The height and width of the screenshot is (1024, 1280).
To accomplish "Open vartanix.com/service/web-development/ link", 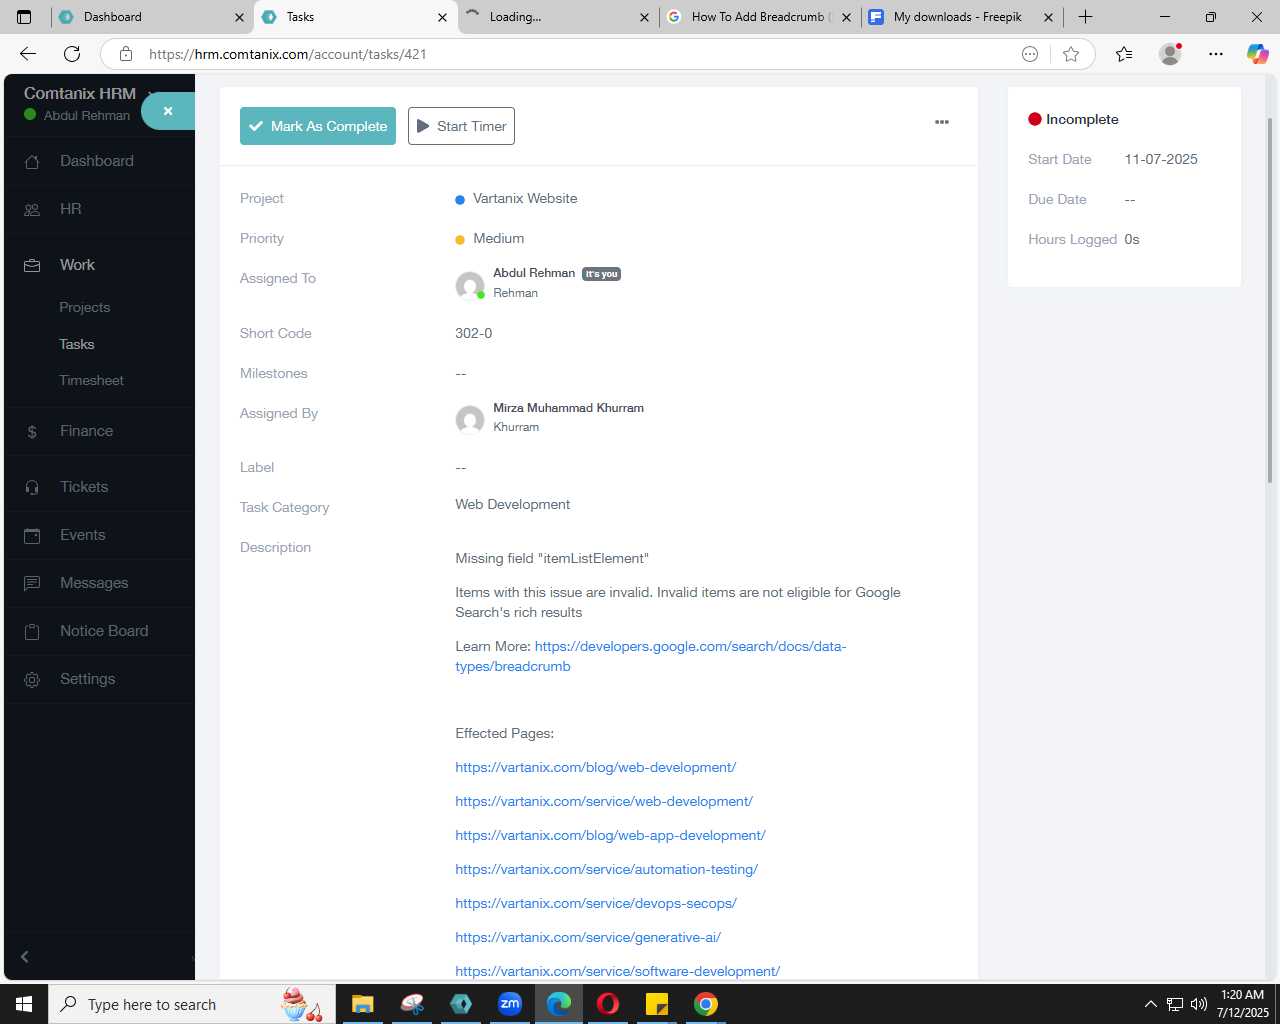I will pyautogui.click(x=604, y=801).
